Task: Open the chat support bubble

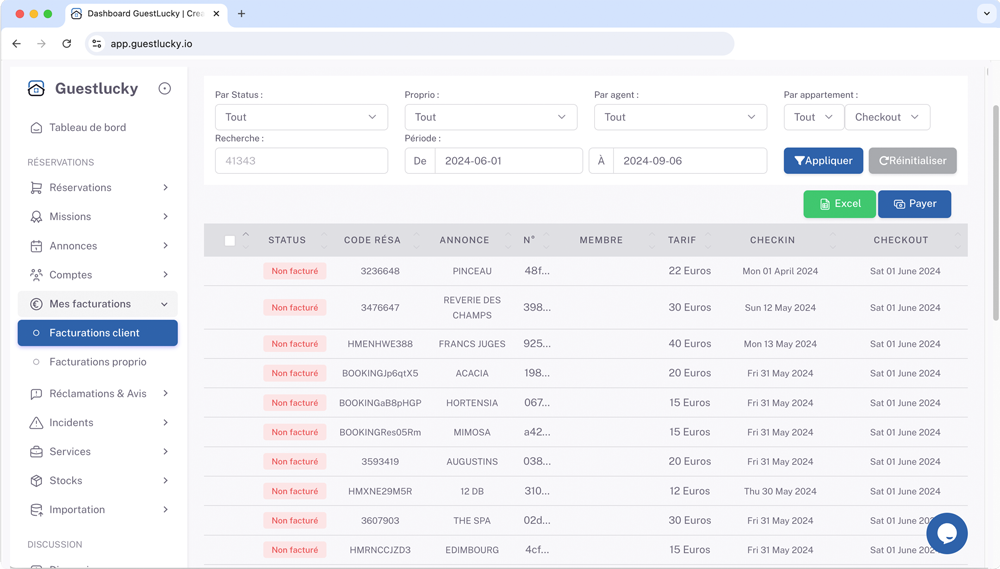Action: (947, 533)
